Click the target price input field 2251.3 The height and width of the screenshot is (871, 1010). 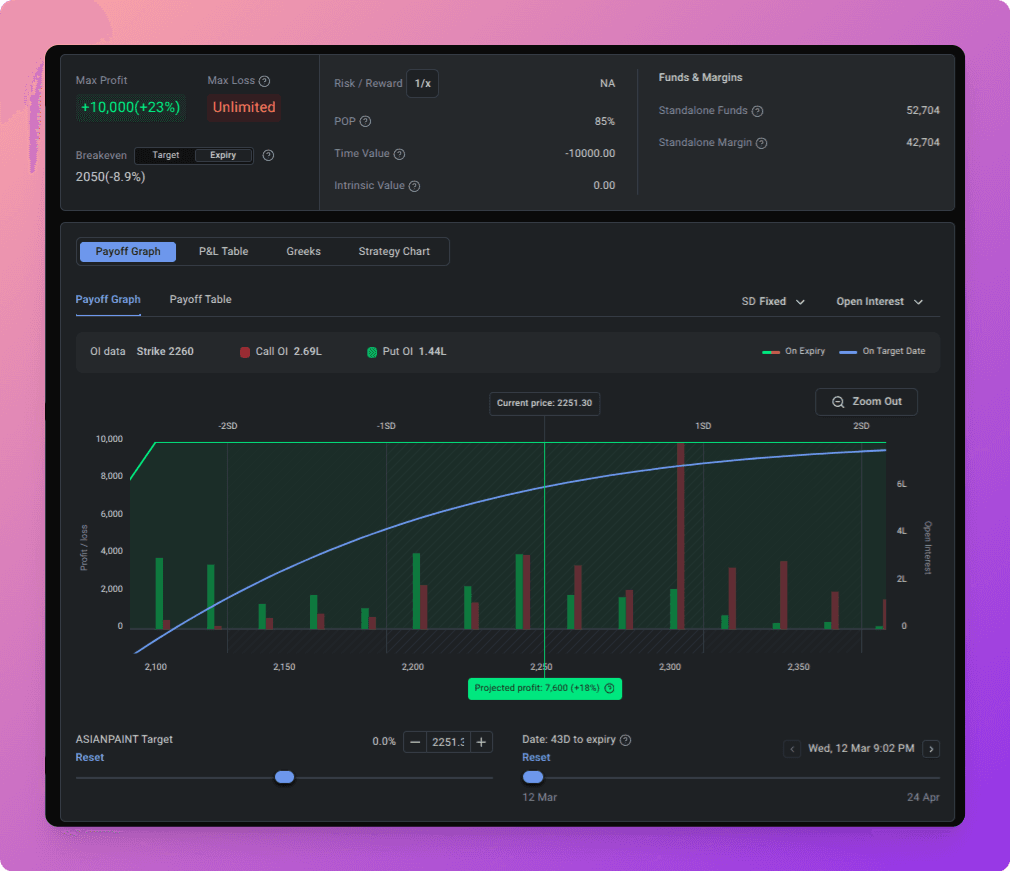pos(448,742)
